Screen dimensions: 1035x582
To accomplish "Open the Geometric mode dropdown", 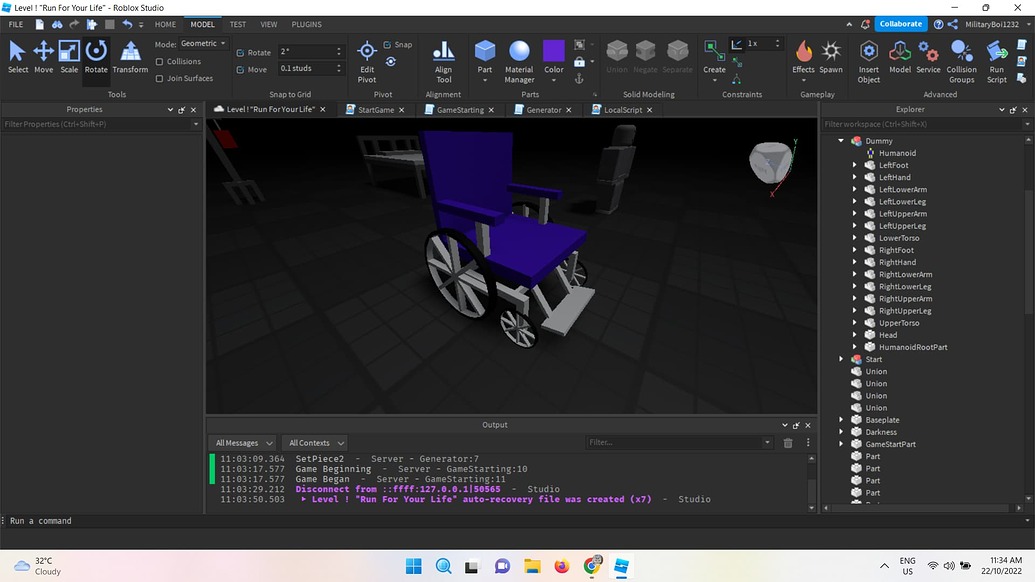I will tap(203, 42).
